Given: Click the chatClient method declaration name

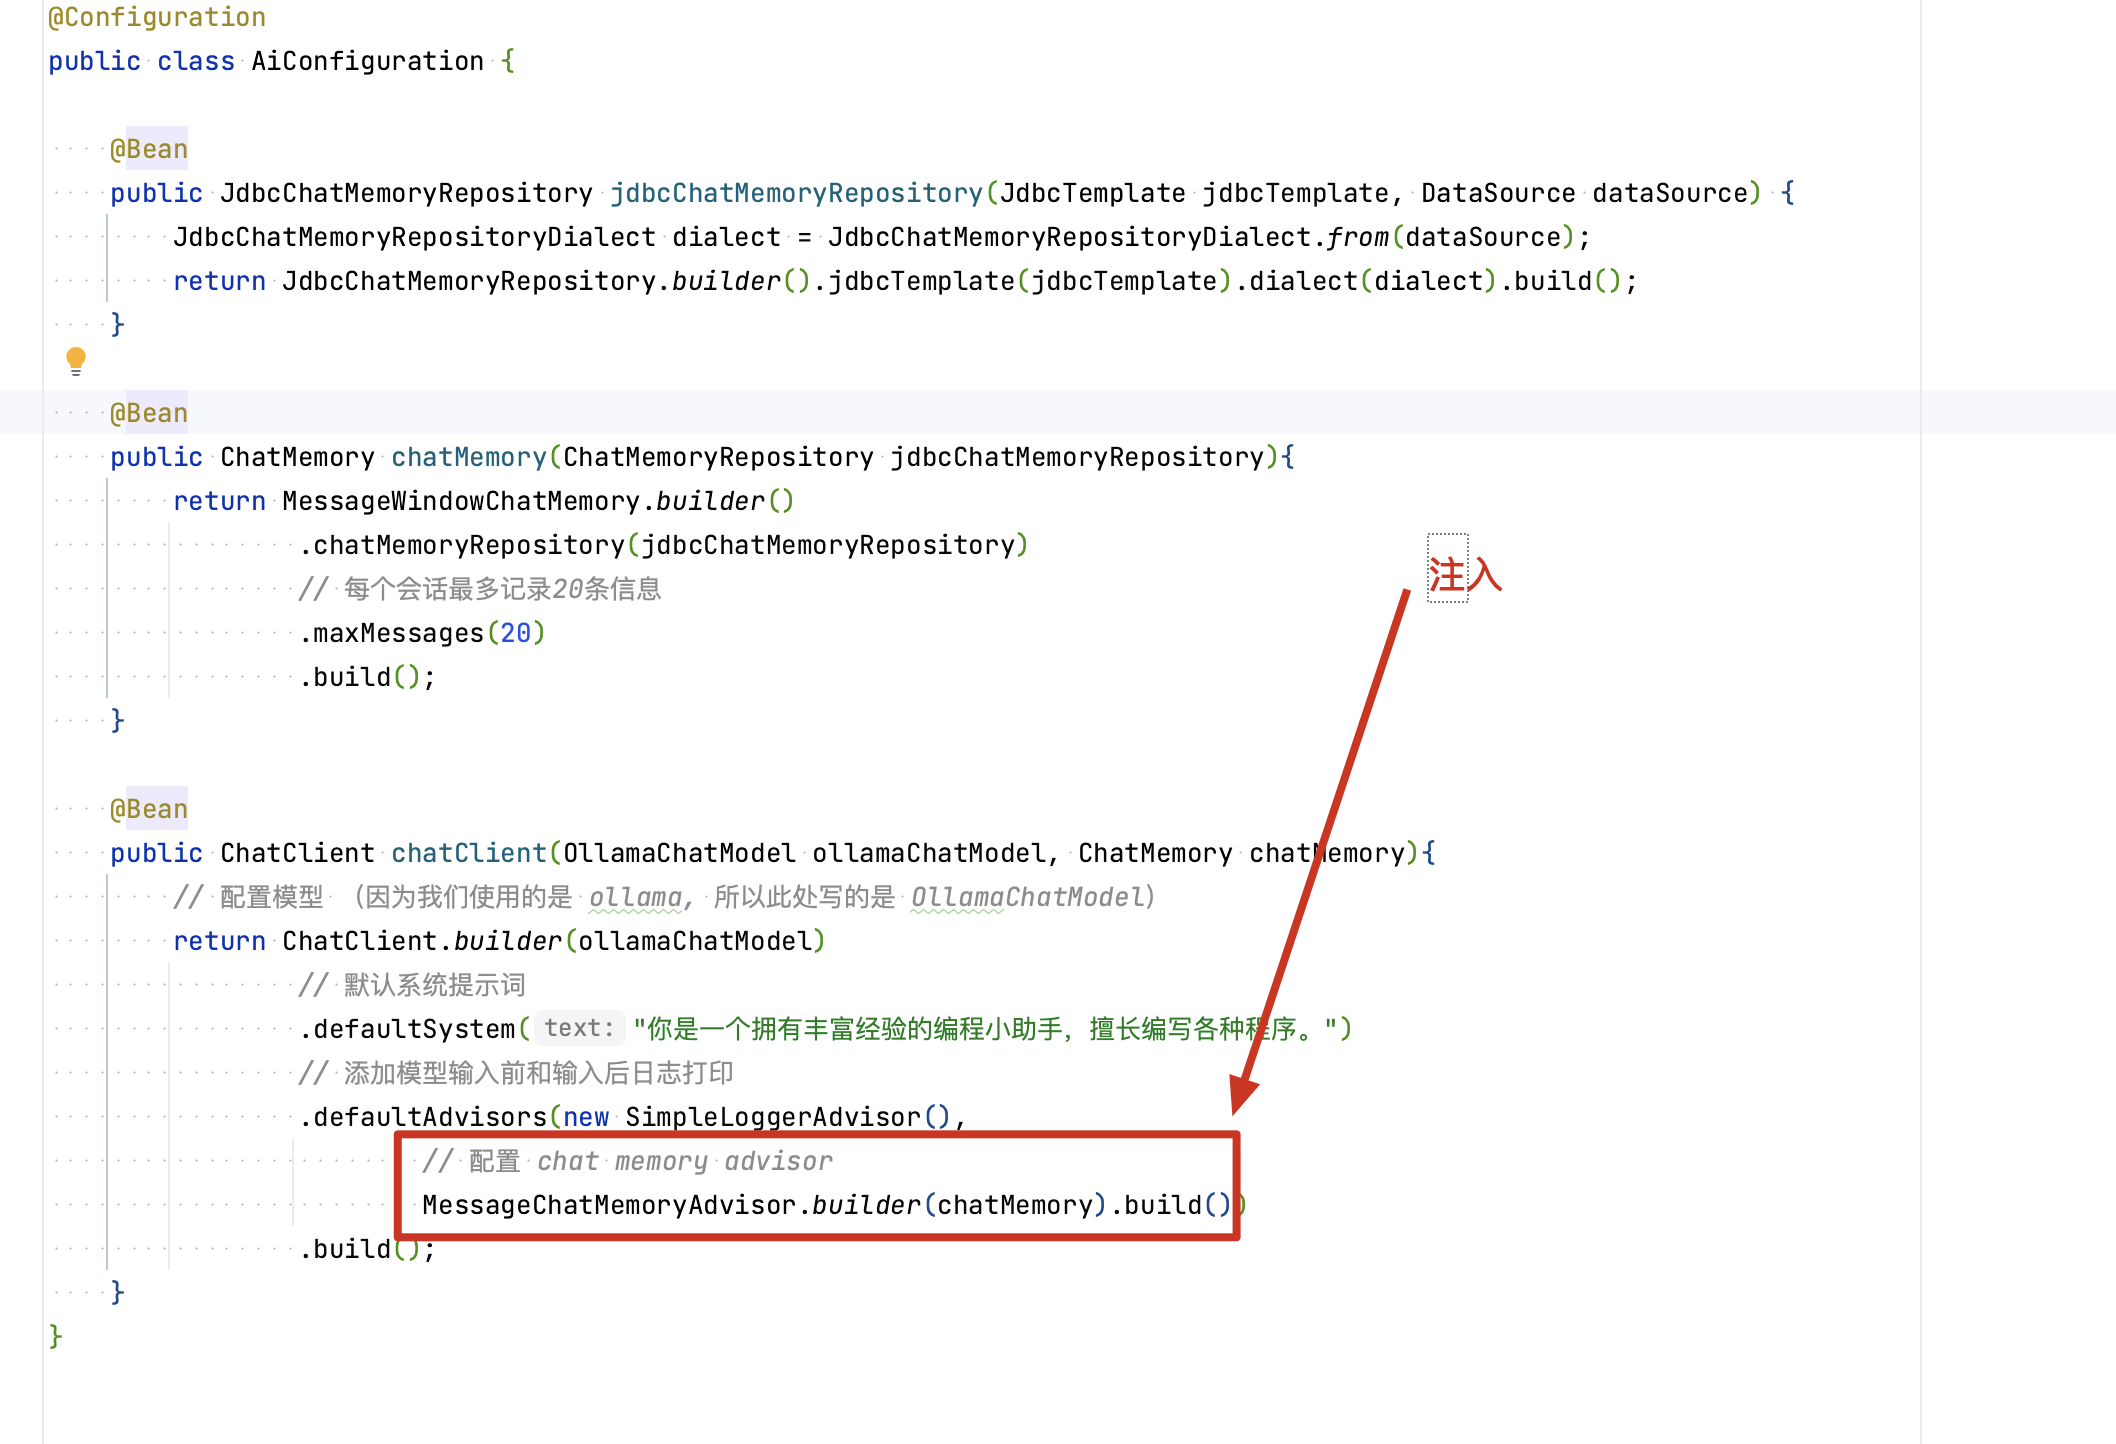Looking at the screenshot, I should pyautogui.click(x=468, y=853).
